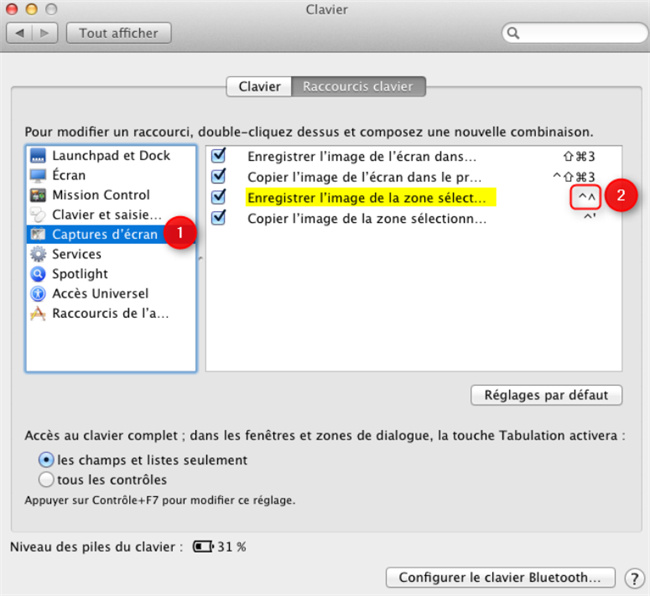Click shortcut ⇧⌘3 of Enregistrer l'image de l'écran
The height and width of the screenshot is (596, 650).
[579, 156]
